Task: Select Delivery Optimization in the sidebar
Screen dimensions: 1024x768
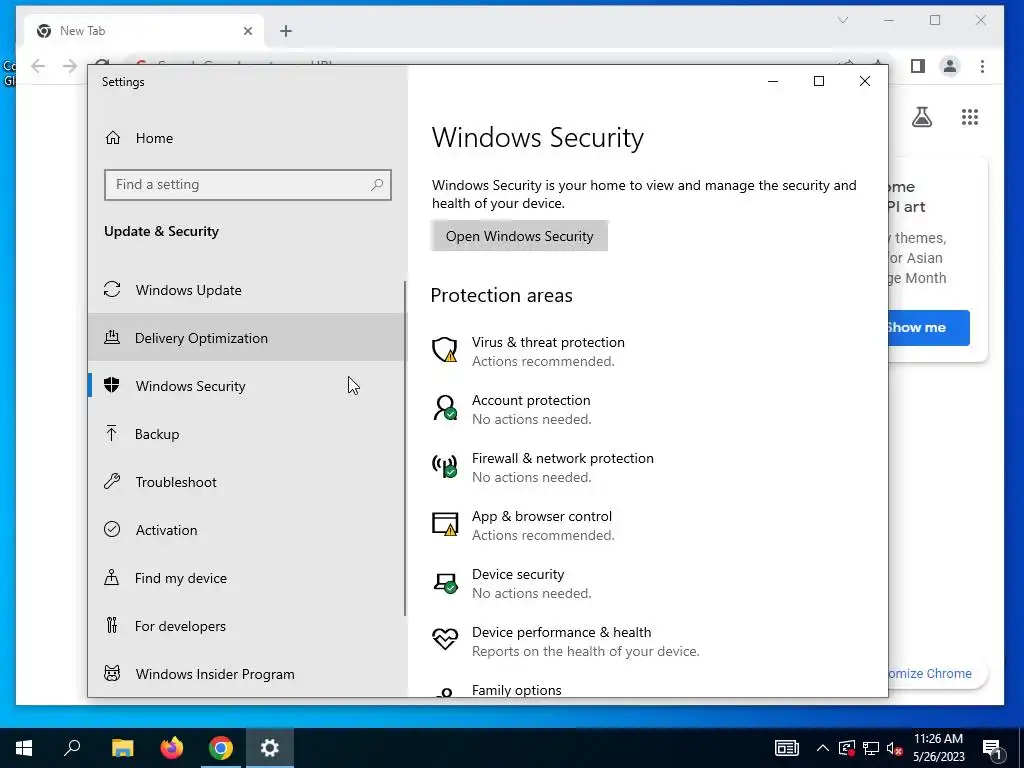Action: (247, 337)
